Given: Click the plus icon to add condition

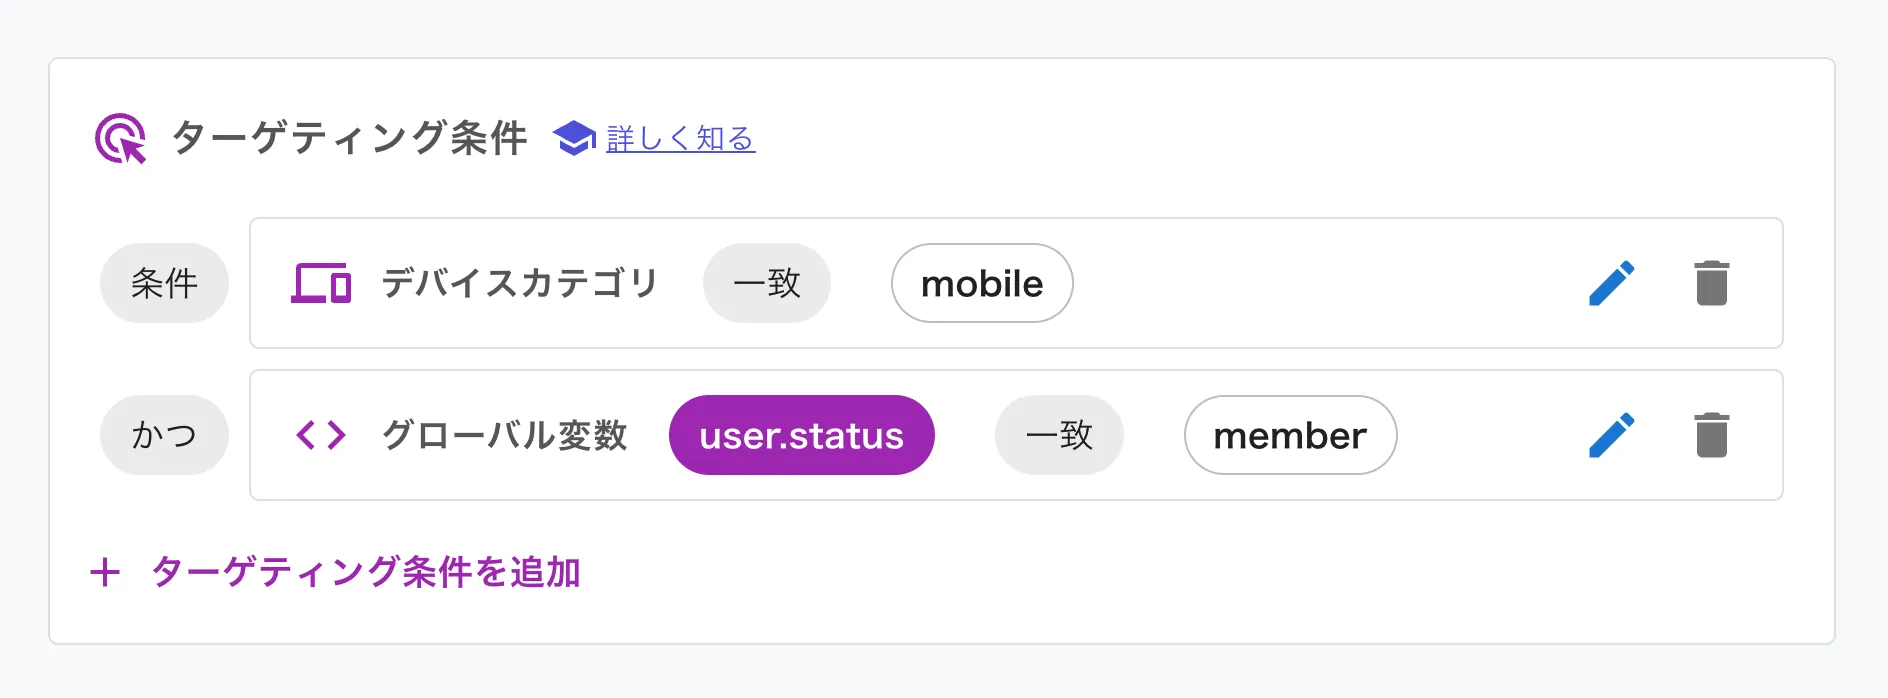Looking at the screenshot, I should 105,572.
